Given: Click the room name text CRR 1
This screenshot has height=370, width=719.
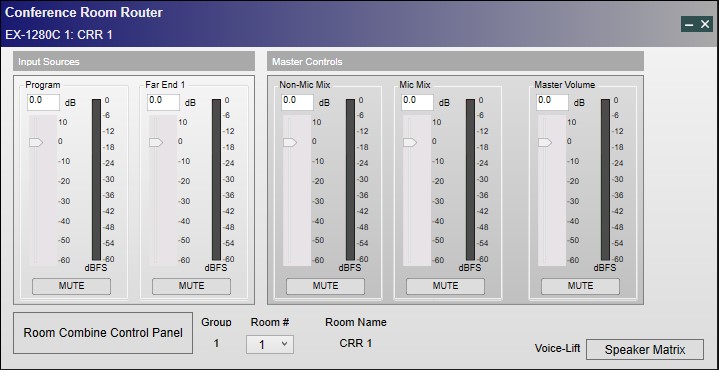Looking at the screenshot, I should pos(356,343).
